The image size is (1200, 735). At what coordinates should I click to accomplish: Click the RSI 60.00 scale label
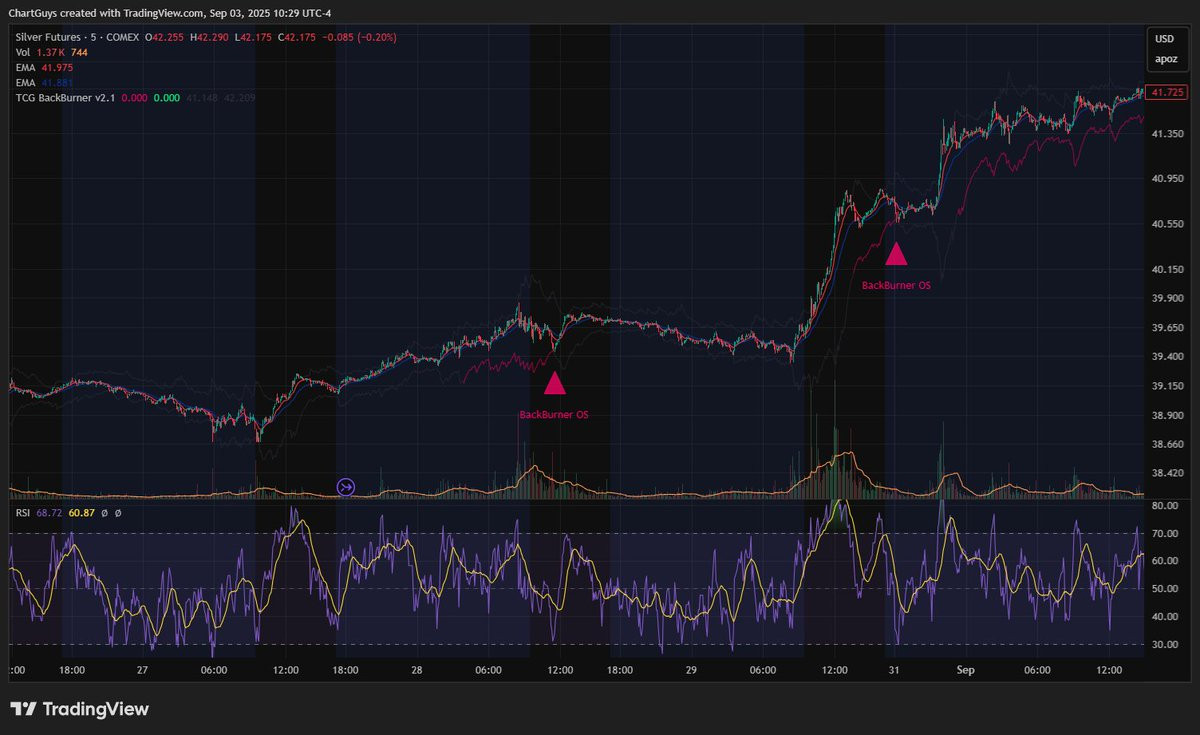[1165, 561]
